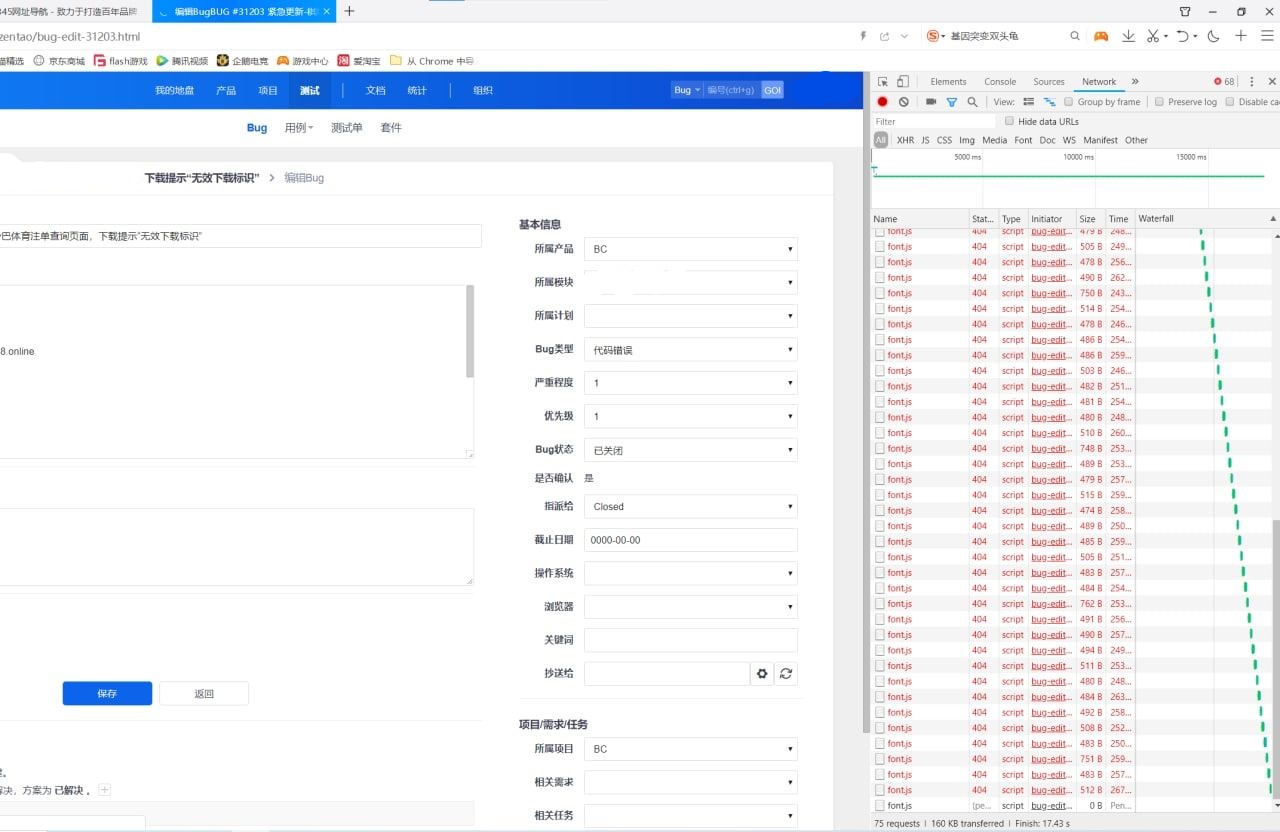Open the 产品 menu in the top navigation
Viewport: 1280px width, 832px height.
coord(226,90)
